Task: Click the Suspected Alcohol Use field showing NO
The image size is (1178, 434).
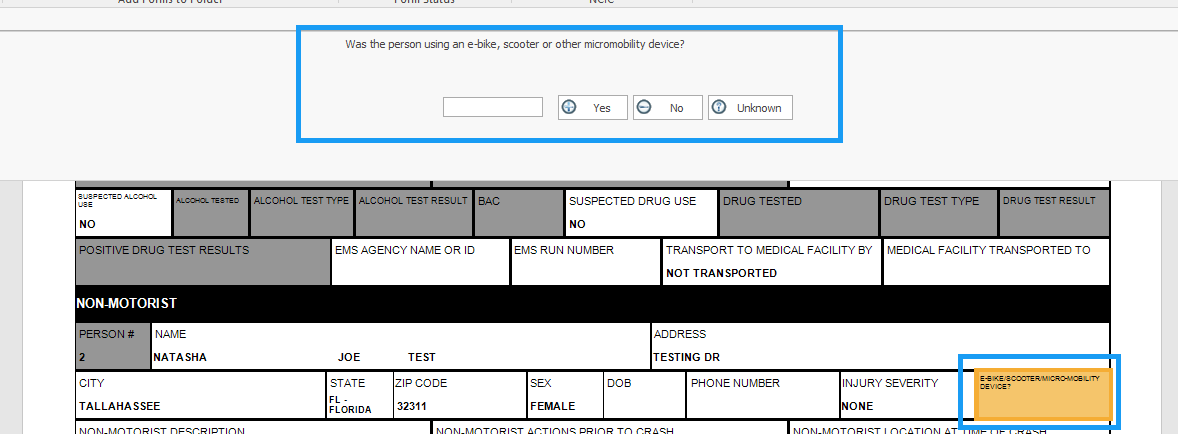Action: pyautogui.click(x=124, y=212)
